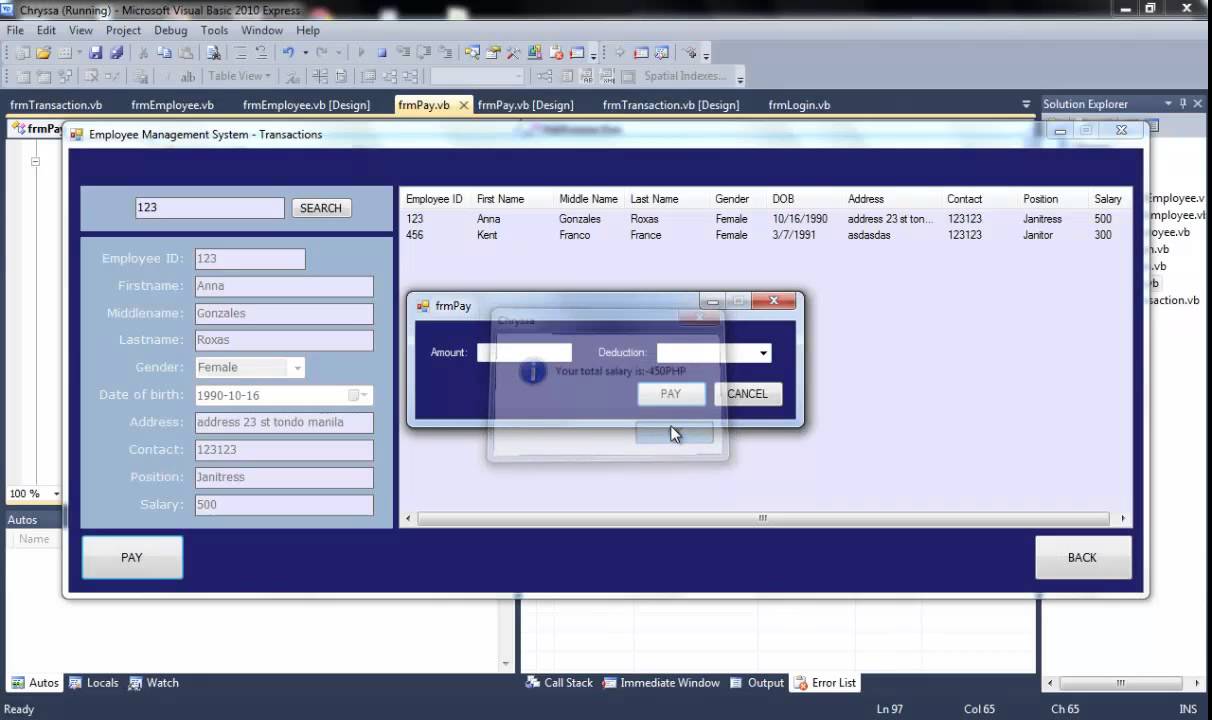1212x720 pixels.
Task: Open the Debug menu
Action: coord(170,30)
